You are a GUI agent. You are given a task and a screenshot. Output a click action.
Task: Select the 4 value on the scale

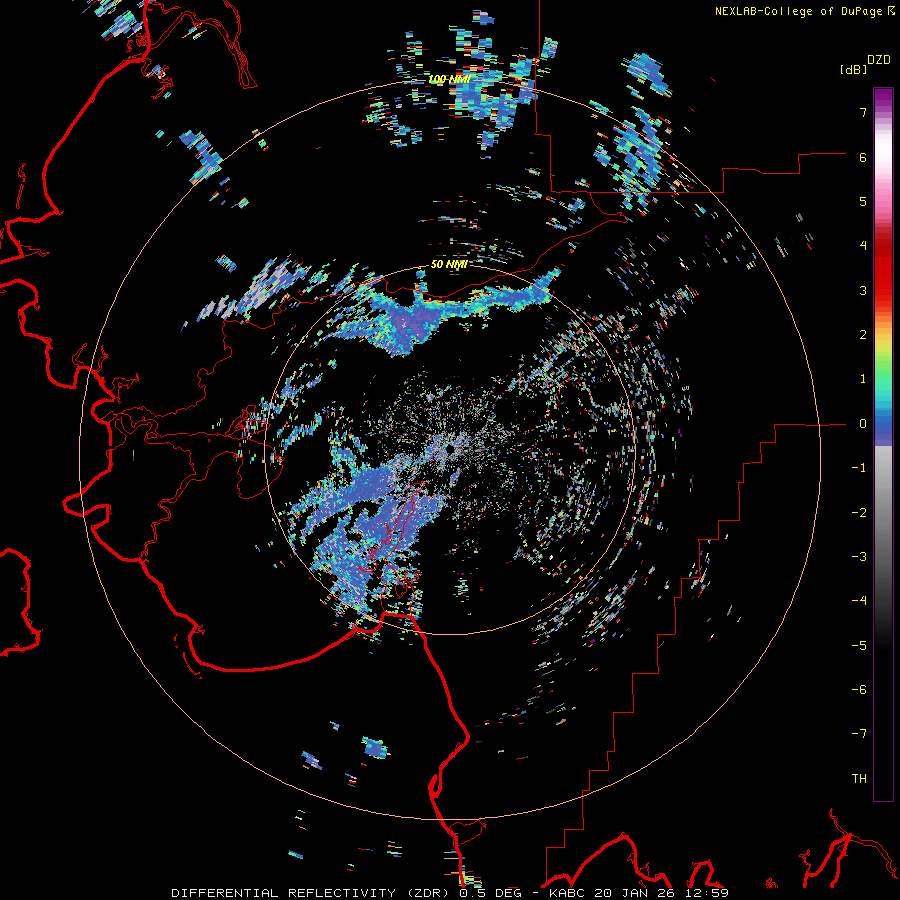[x=863, y=246]
